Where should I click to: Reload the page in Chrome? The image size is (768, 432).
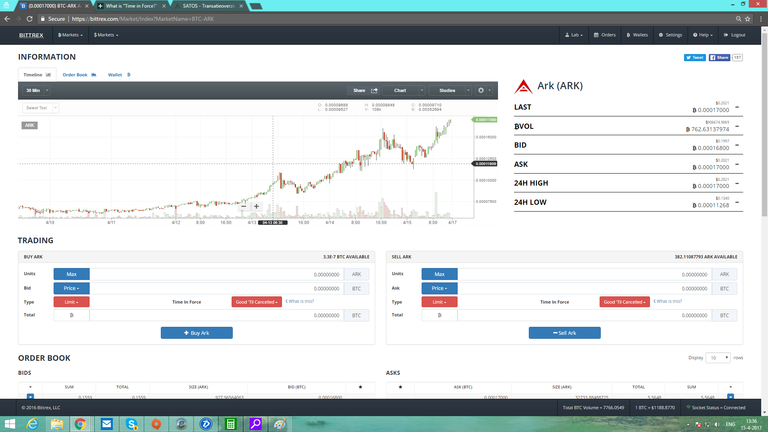pyautogui.click(x=29, y=19)
